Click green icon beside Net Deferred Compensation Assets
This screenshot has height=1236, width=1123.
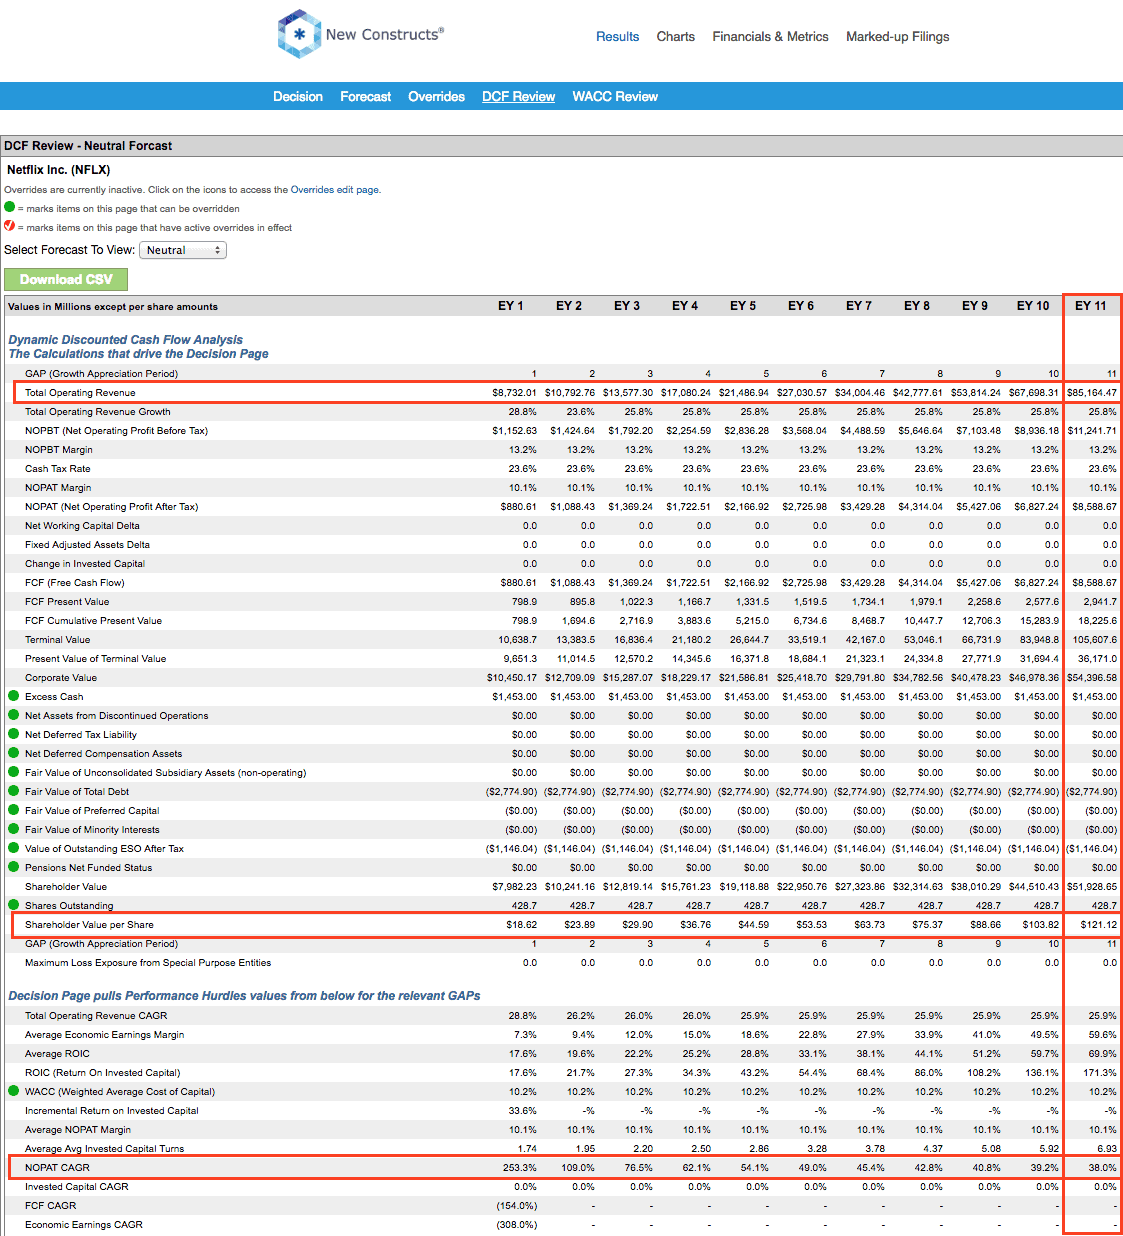pos(14,753)
